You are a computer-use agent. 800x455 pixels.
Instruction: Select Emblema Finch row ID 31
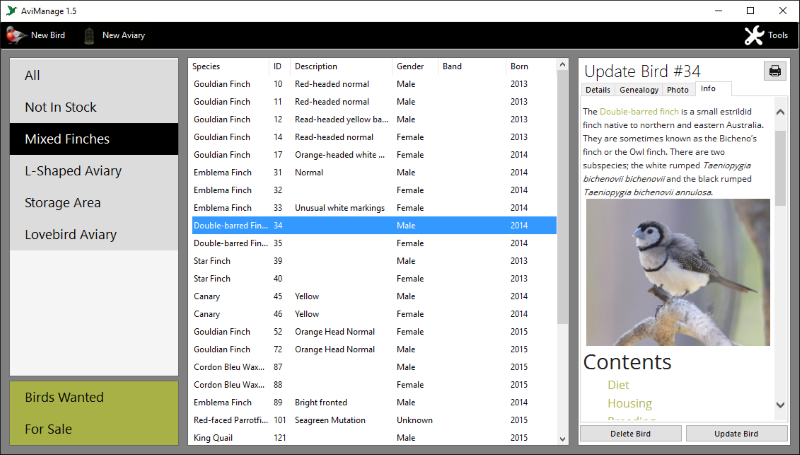pos(374,172)
